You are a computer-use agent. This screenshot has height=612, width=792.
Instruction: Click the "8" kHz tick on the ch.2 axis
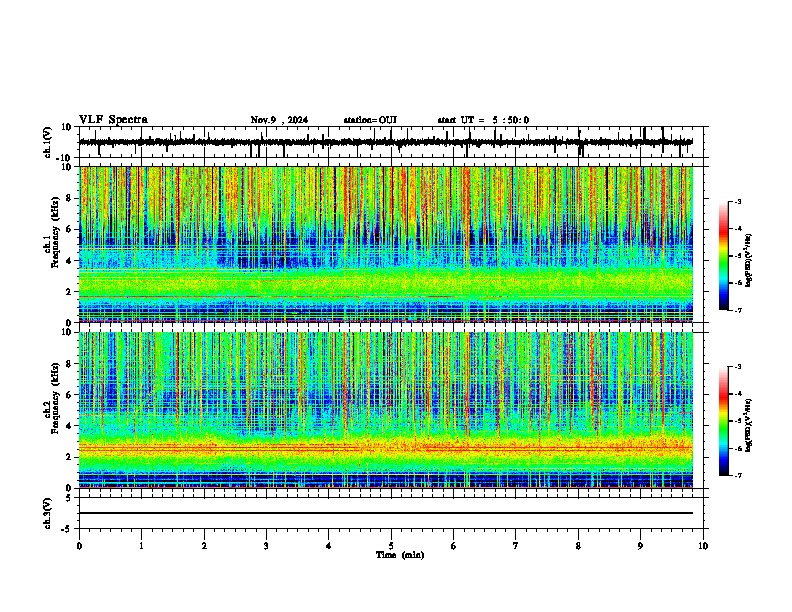tap(69, 364)
